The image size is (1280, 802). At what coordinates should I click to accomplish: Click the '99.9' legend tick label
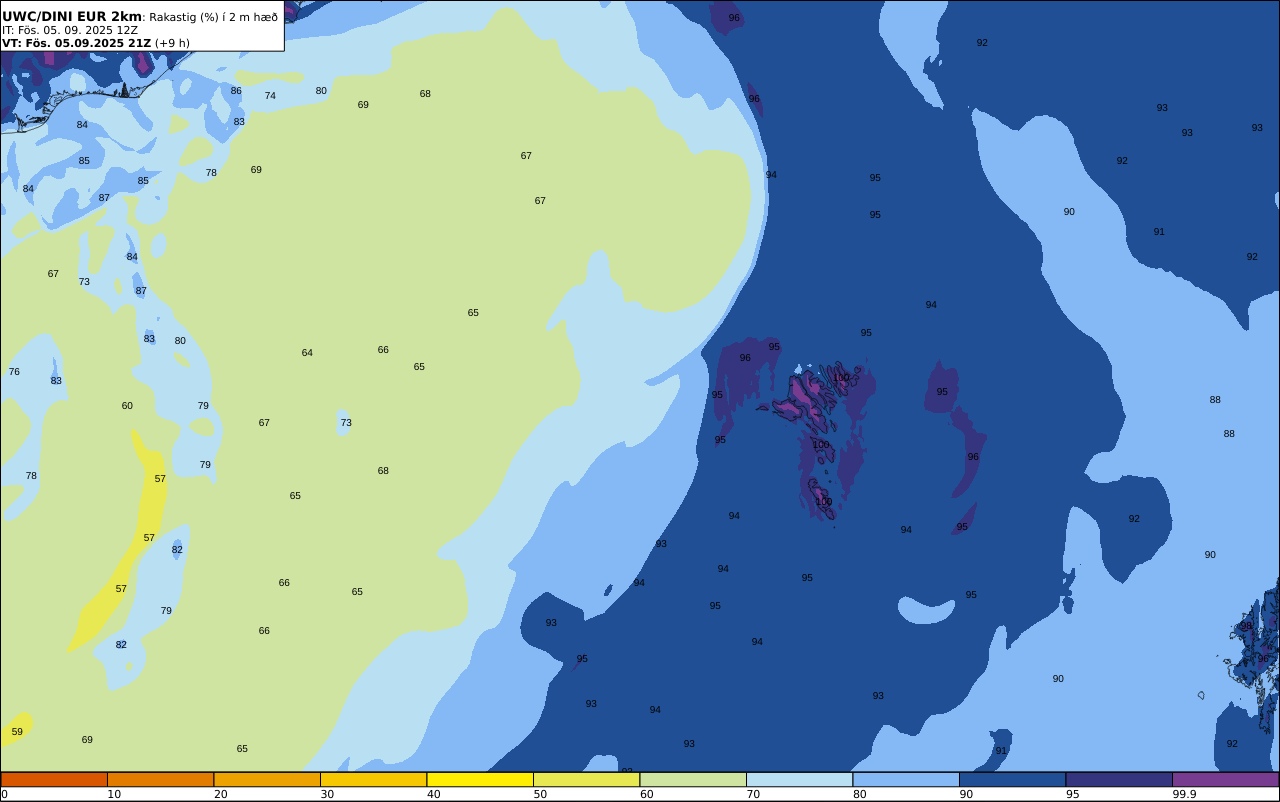coord(1184,794)
